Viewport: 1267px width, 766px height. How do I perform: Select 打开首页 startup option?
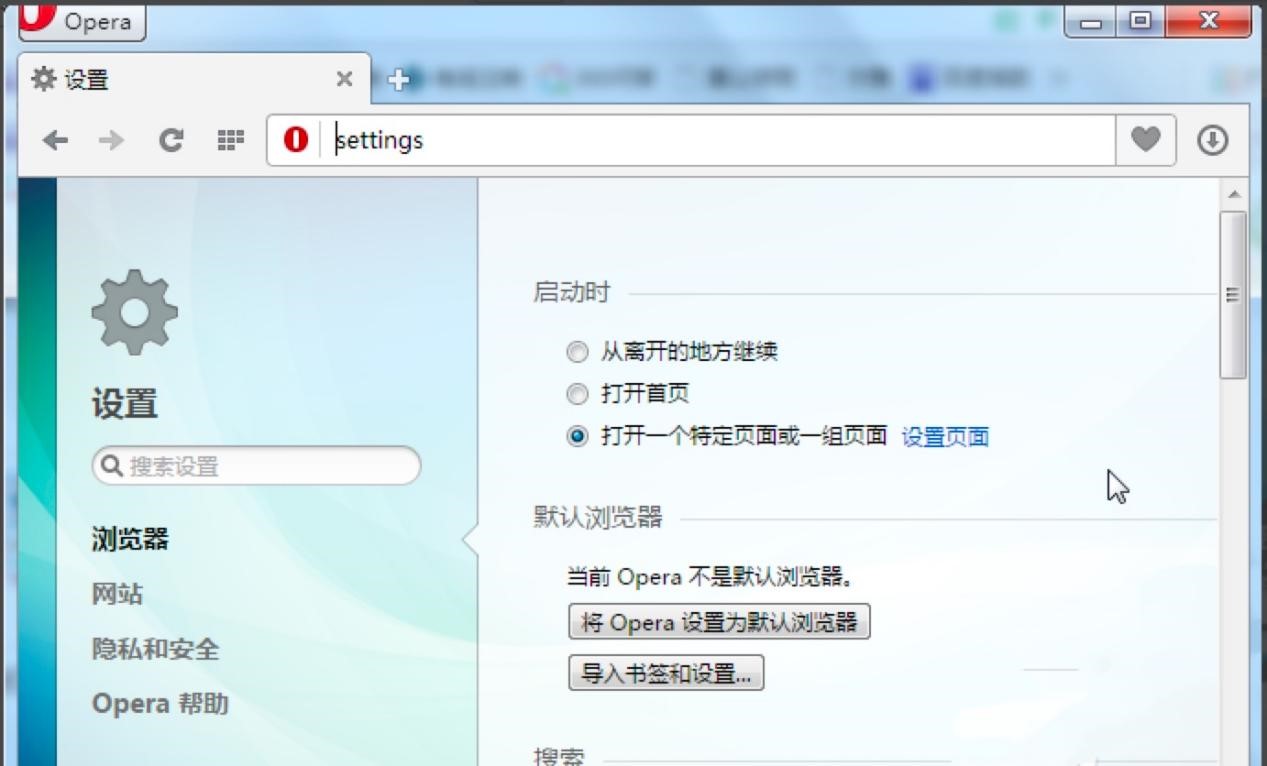[577, 393]
